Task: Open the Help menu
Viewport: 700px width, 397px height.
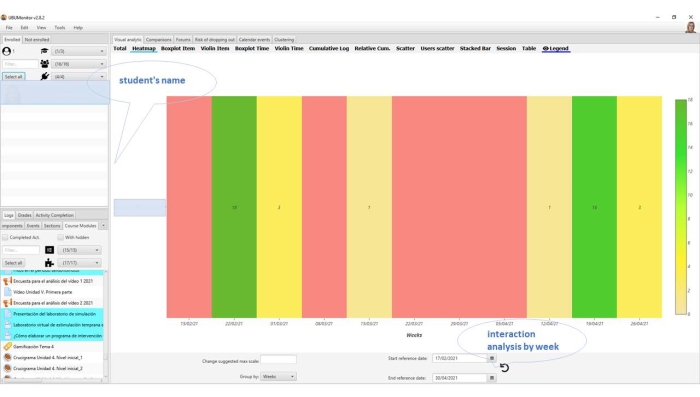Action: click(x=78, y=28)
